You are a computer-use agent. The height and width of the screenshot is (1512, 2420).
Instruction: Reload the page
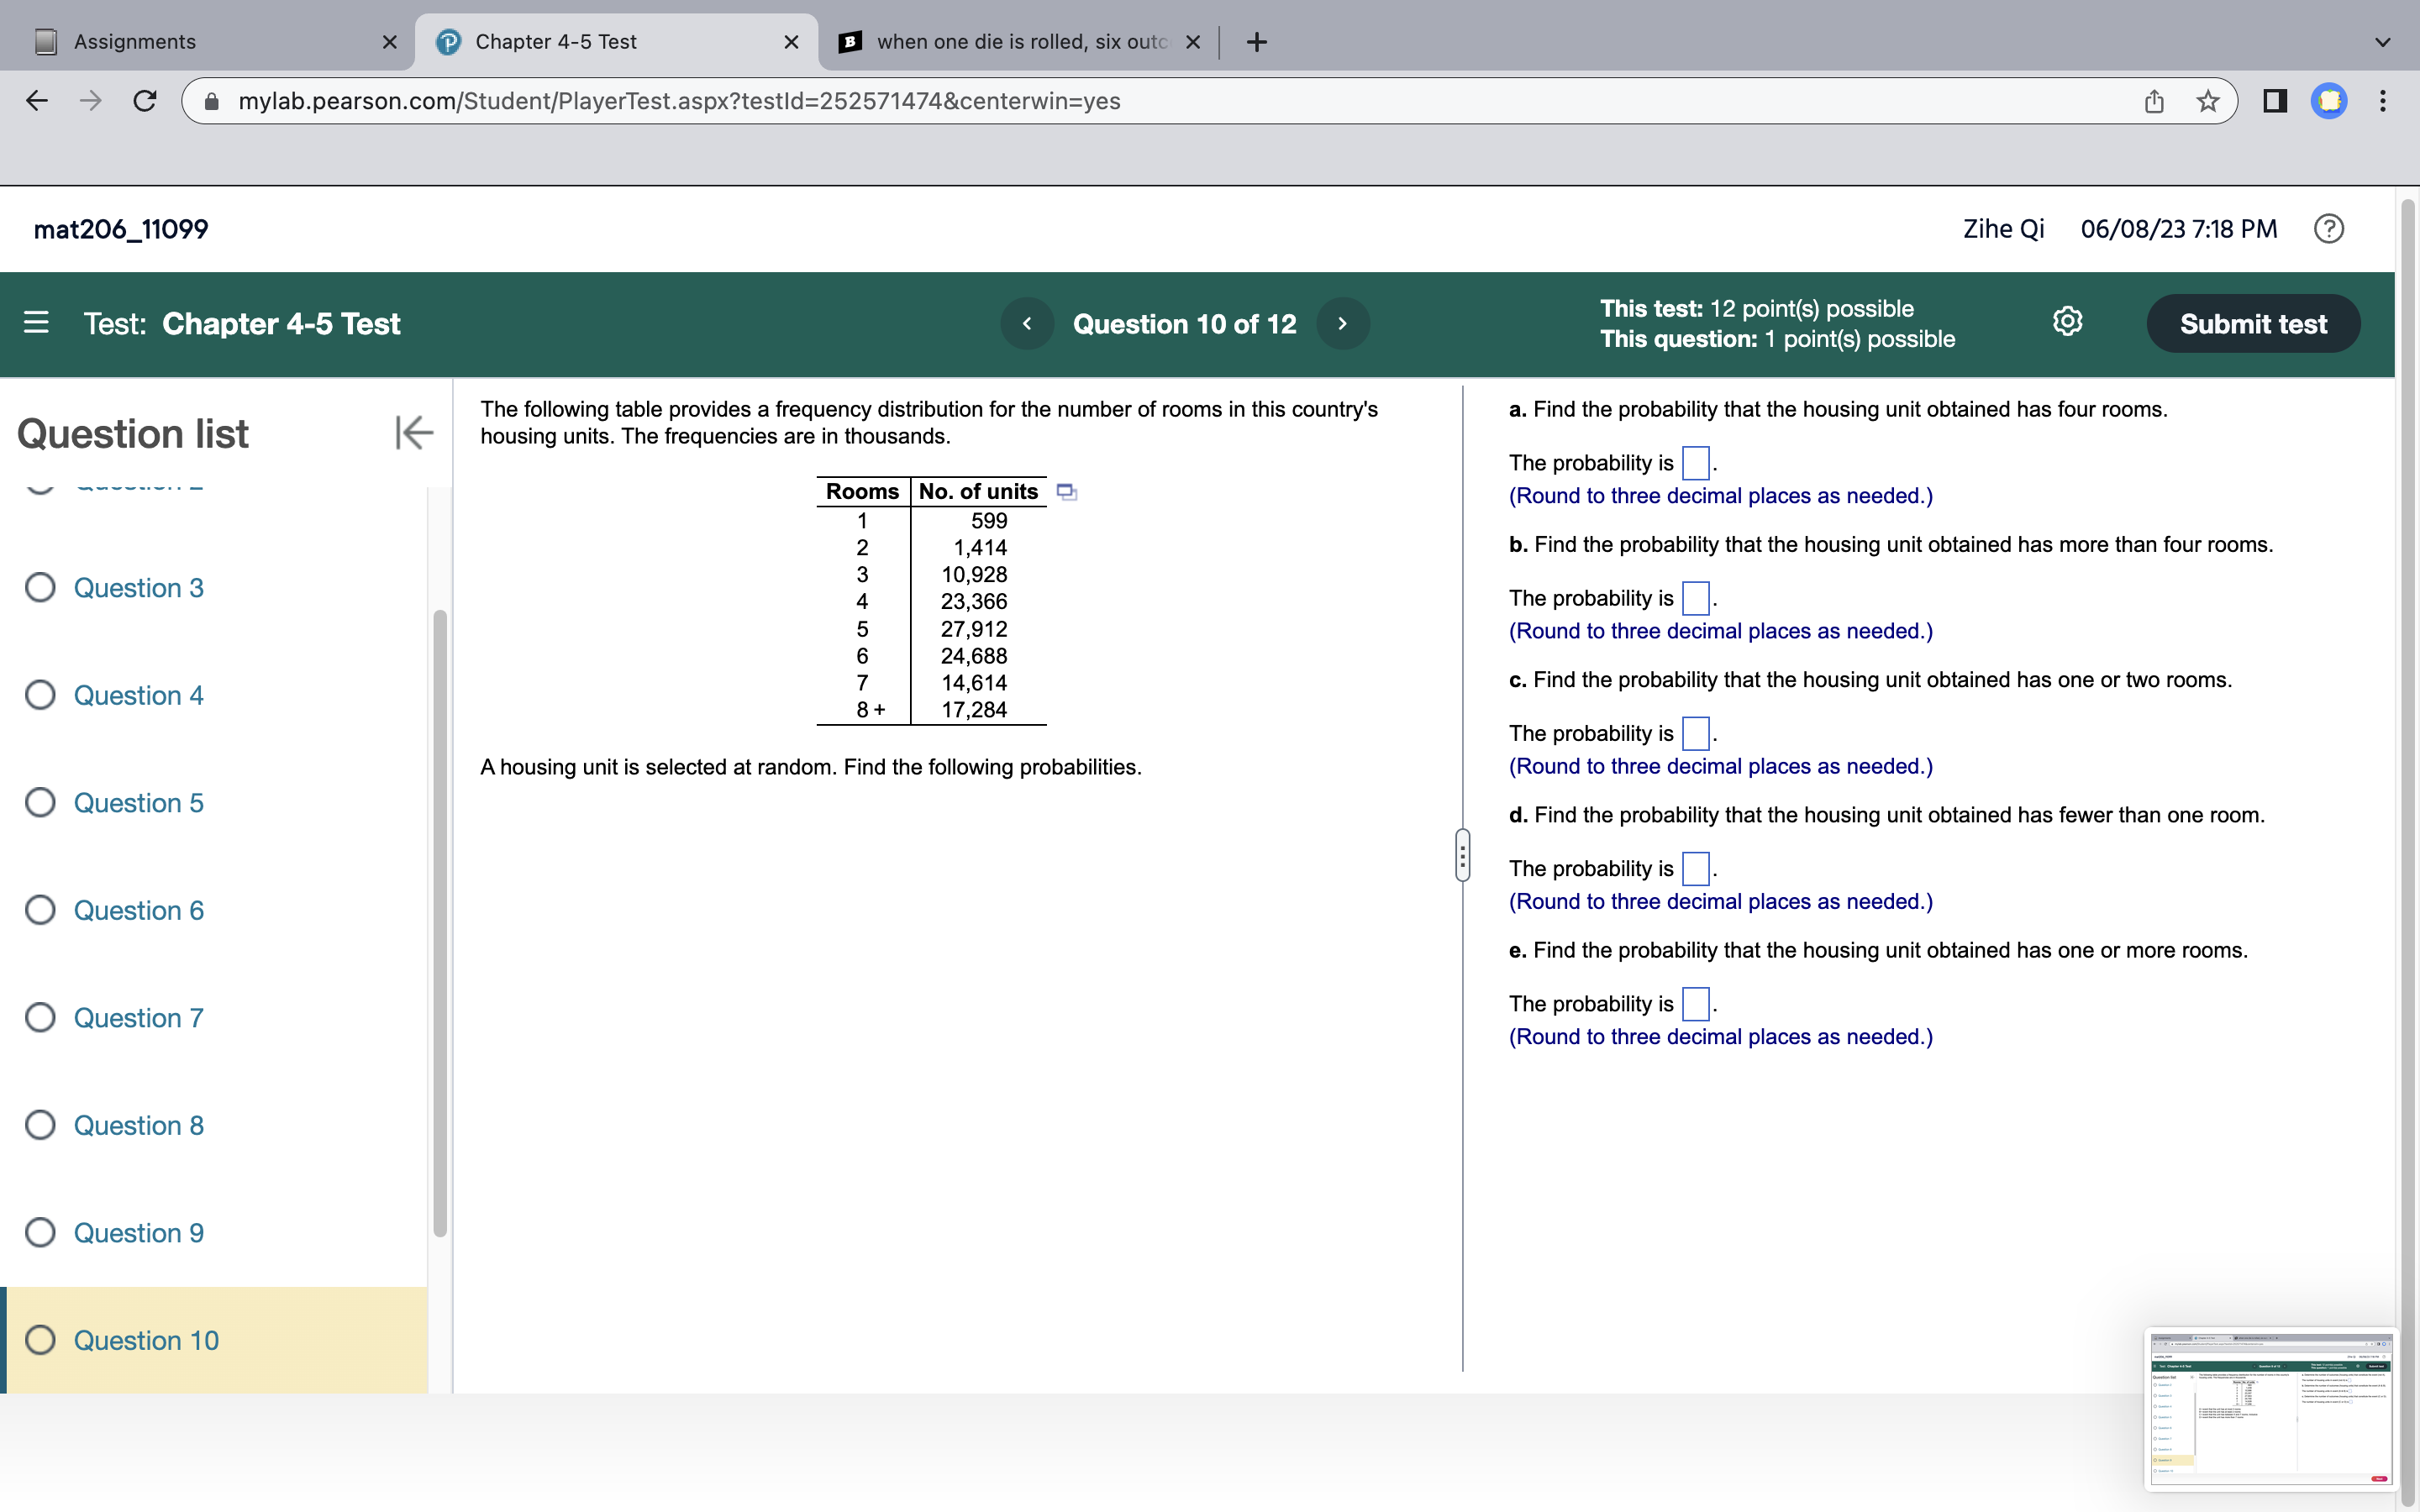145,101
